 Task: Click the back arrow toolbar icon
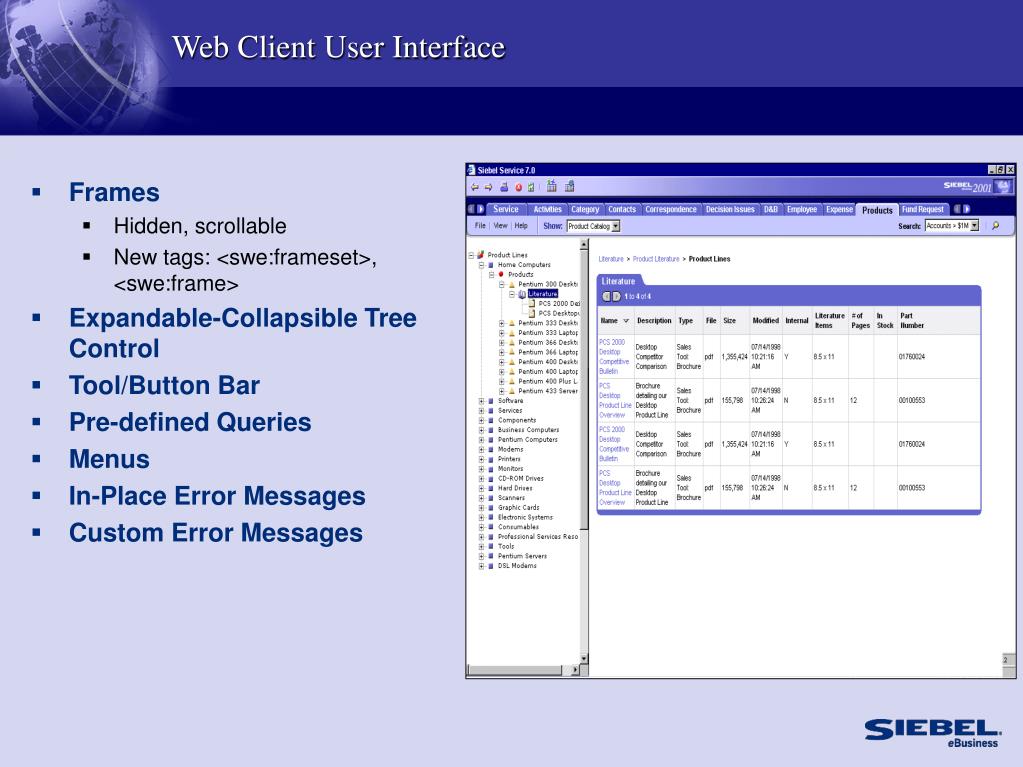[x=475, y=186]
